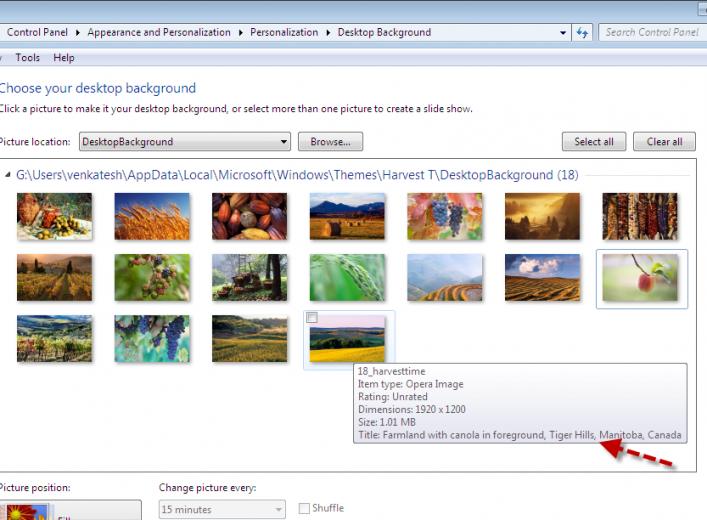
Task: Select the cocoa beans wallpaper thumbnail
Action: (249, 216)
